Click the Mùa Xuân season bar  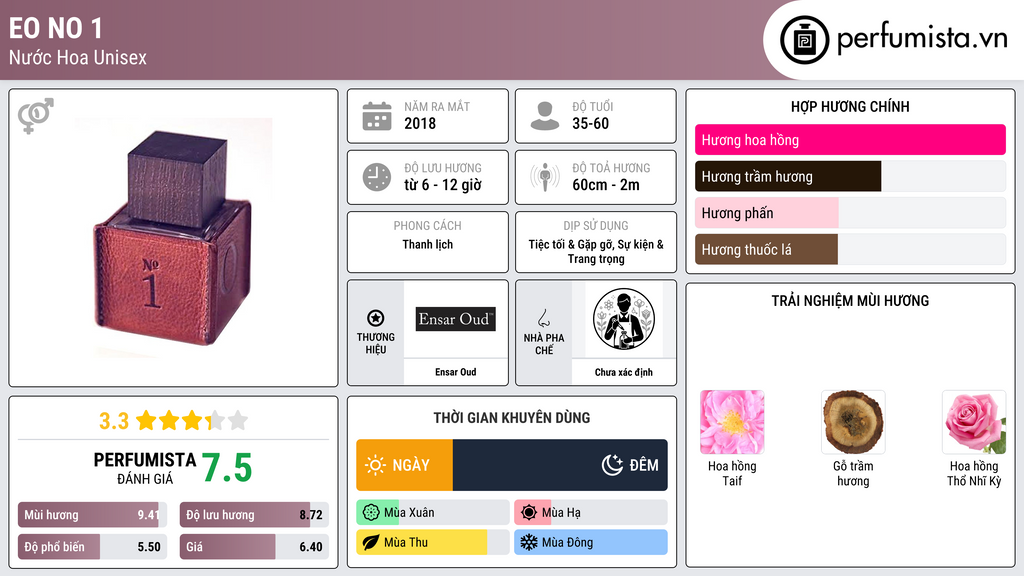(x=433, y=513)
